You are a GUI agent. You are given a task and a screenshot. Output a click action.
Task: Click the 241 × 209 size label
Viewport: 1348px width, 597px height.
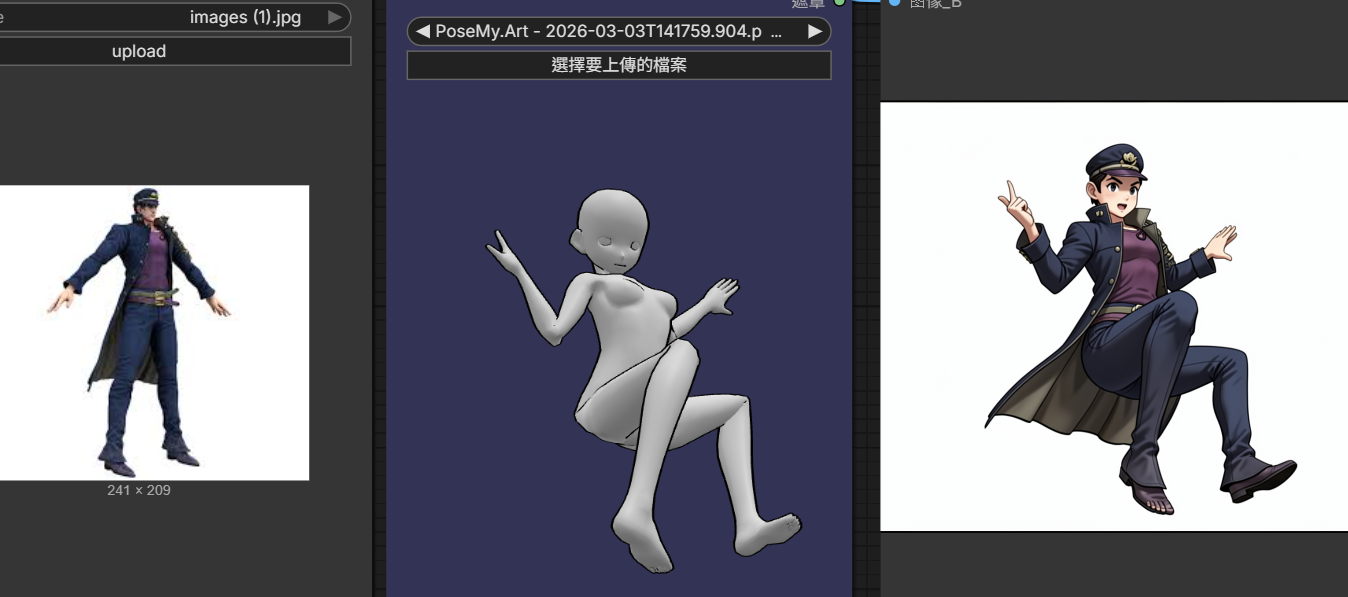[139, 490]
